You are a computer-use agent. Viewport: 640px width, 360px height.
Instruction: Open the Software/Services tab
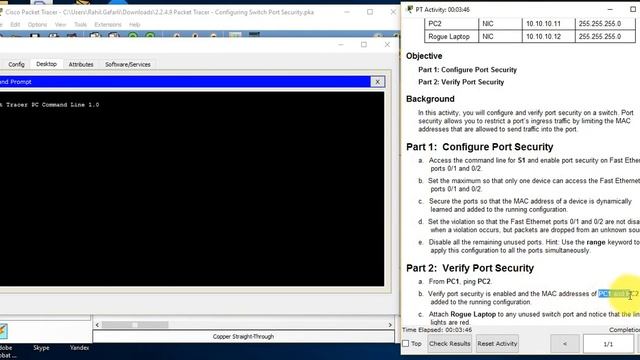tap(128, 64)
